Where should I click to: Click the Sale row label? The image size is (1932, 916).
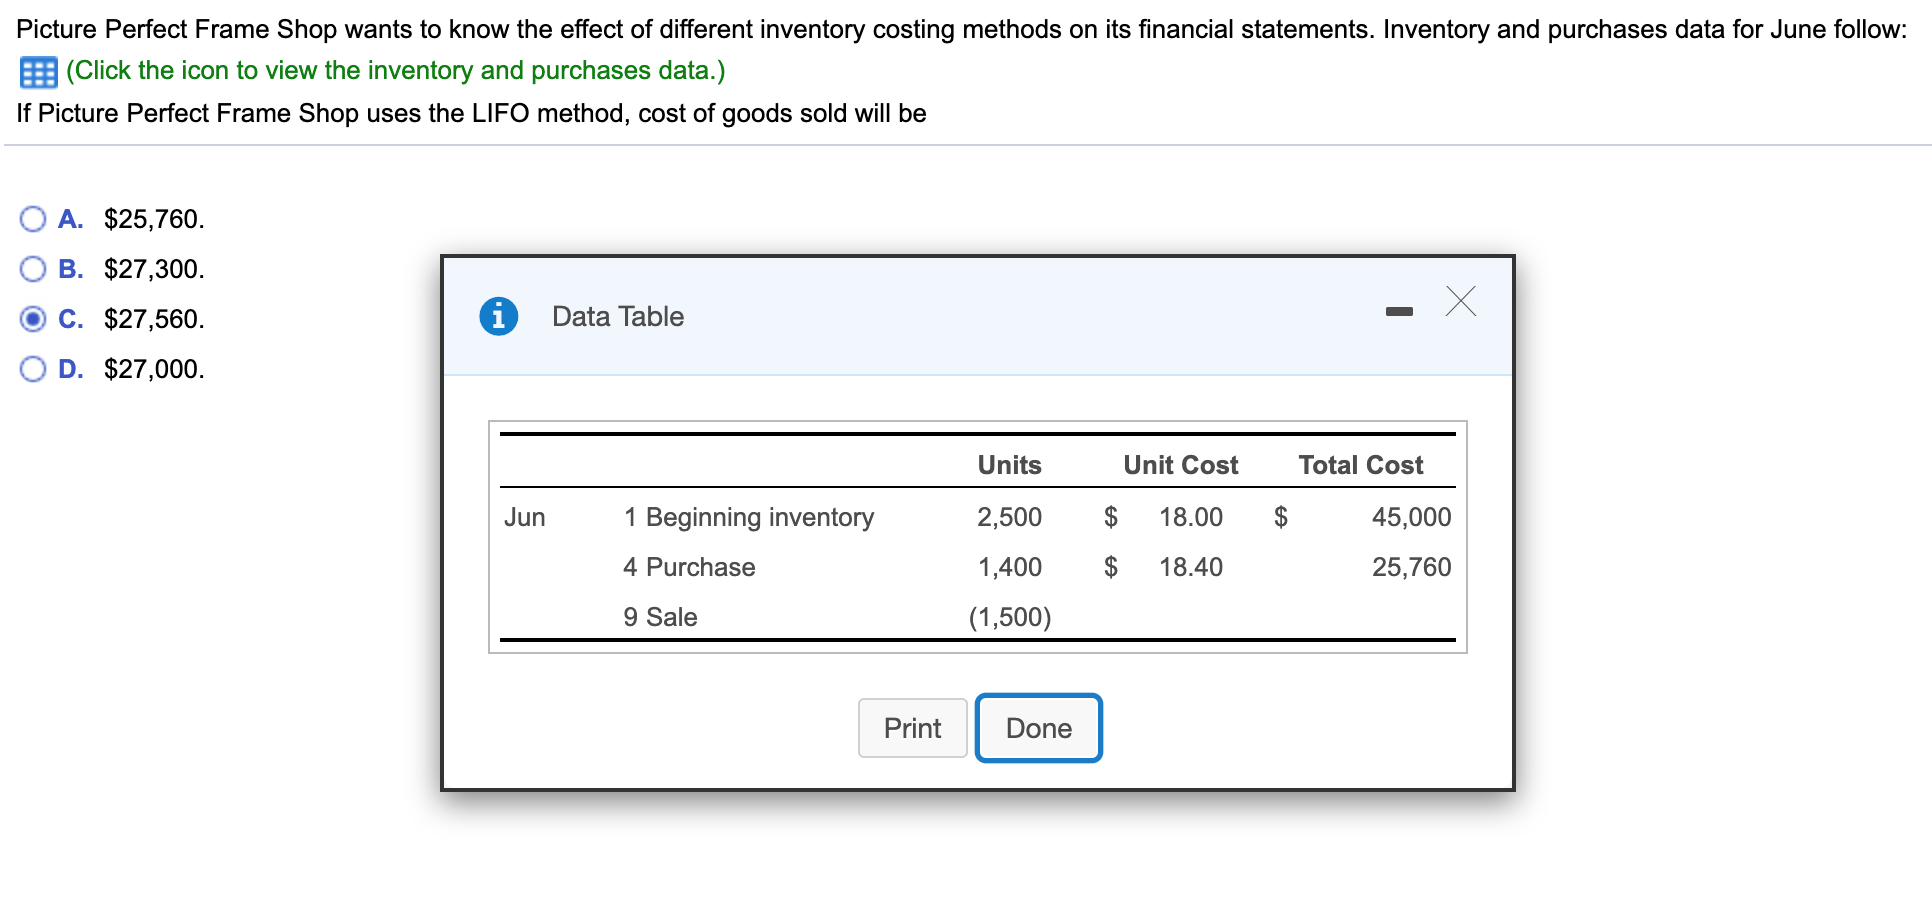tap(671, 617)
